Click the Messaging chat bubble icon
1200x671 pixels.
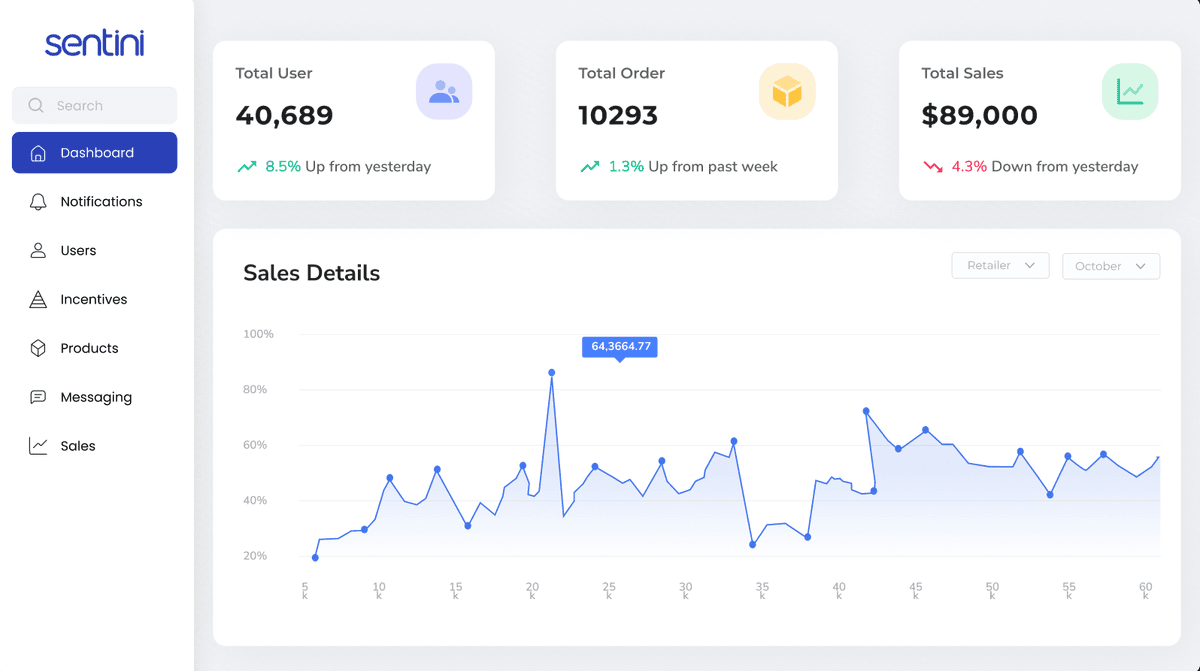pos(38,397)
